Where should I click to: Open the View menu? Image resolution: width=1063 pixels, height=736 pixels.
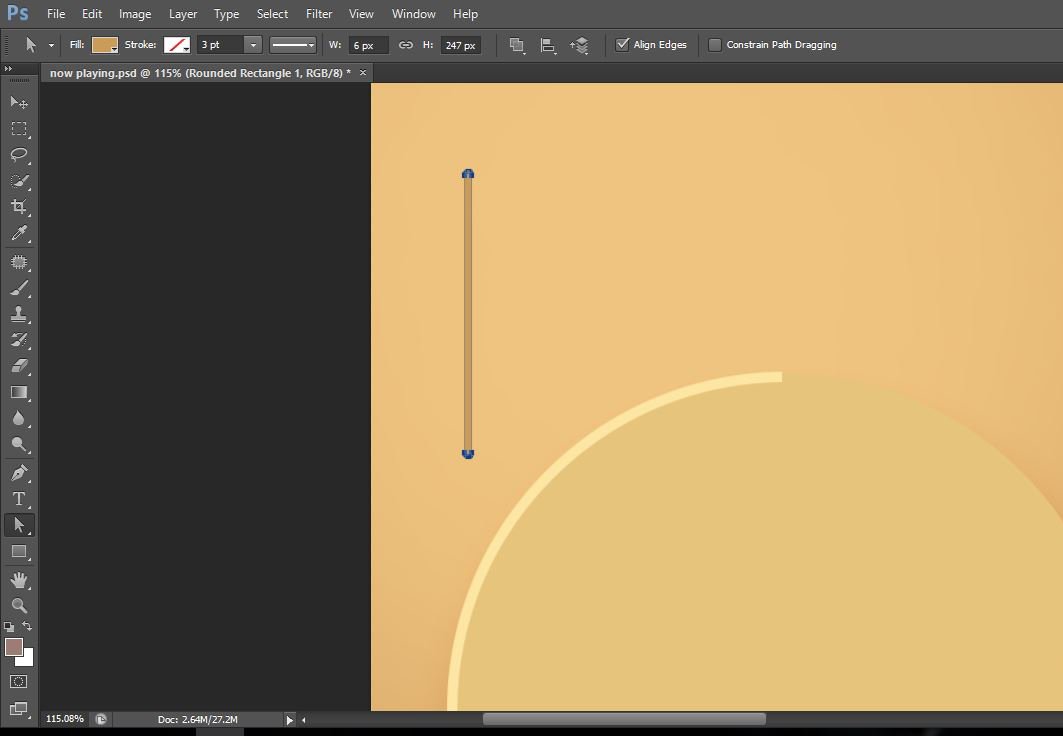pos(361,14)
